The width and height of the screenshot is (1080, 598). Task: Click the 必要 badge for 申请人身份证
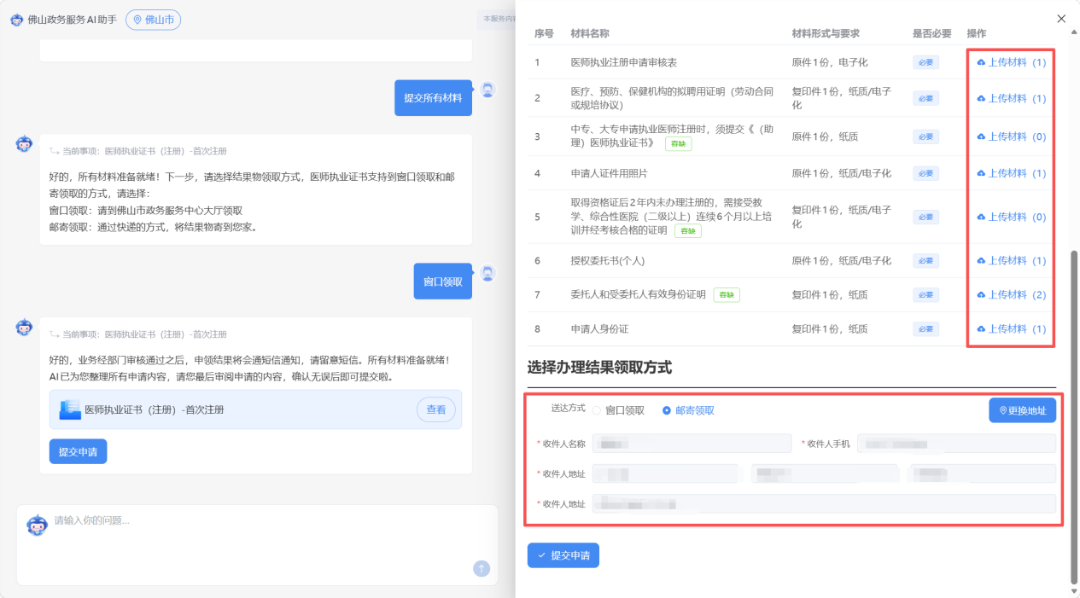coord(926,329)
